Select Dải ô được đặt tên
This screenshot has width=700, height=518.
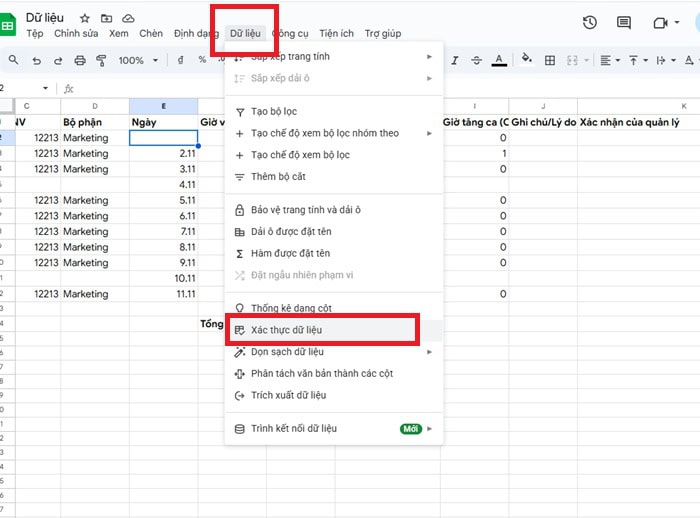click(x=334, y=232)
